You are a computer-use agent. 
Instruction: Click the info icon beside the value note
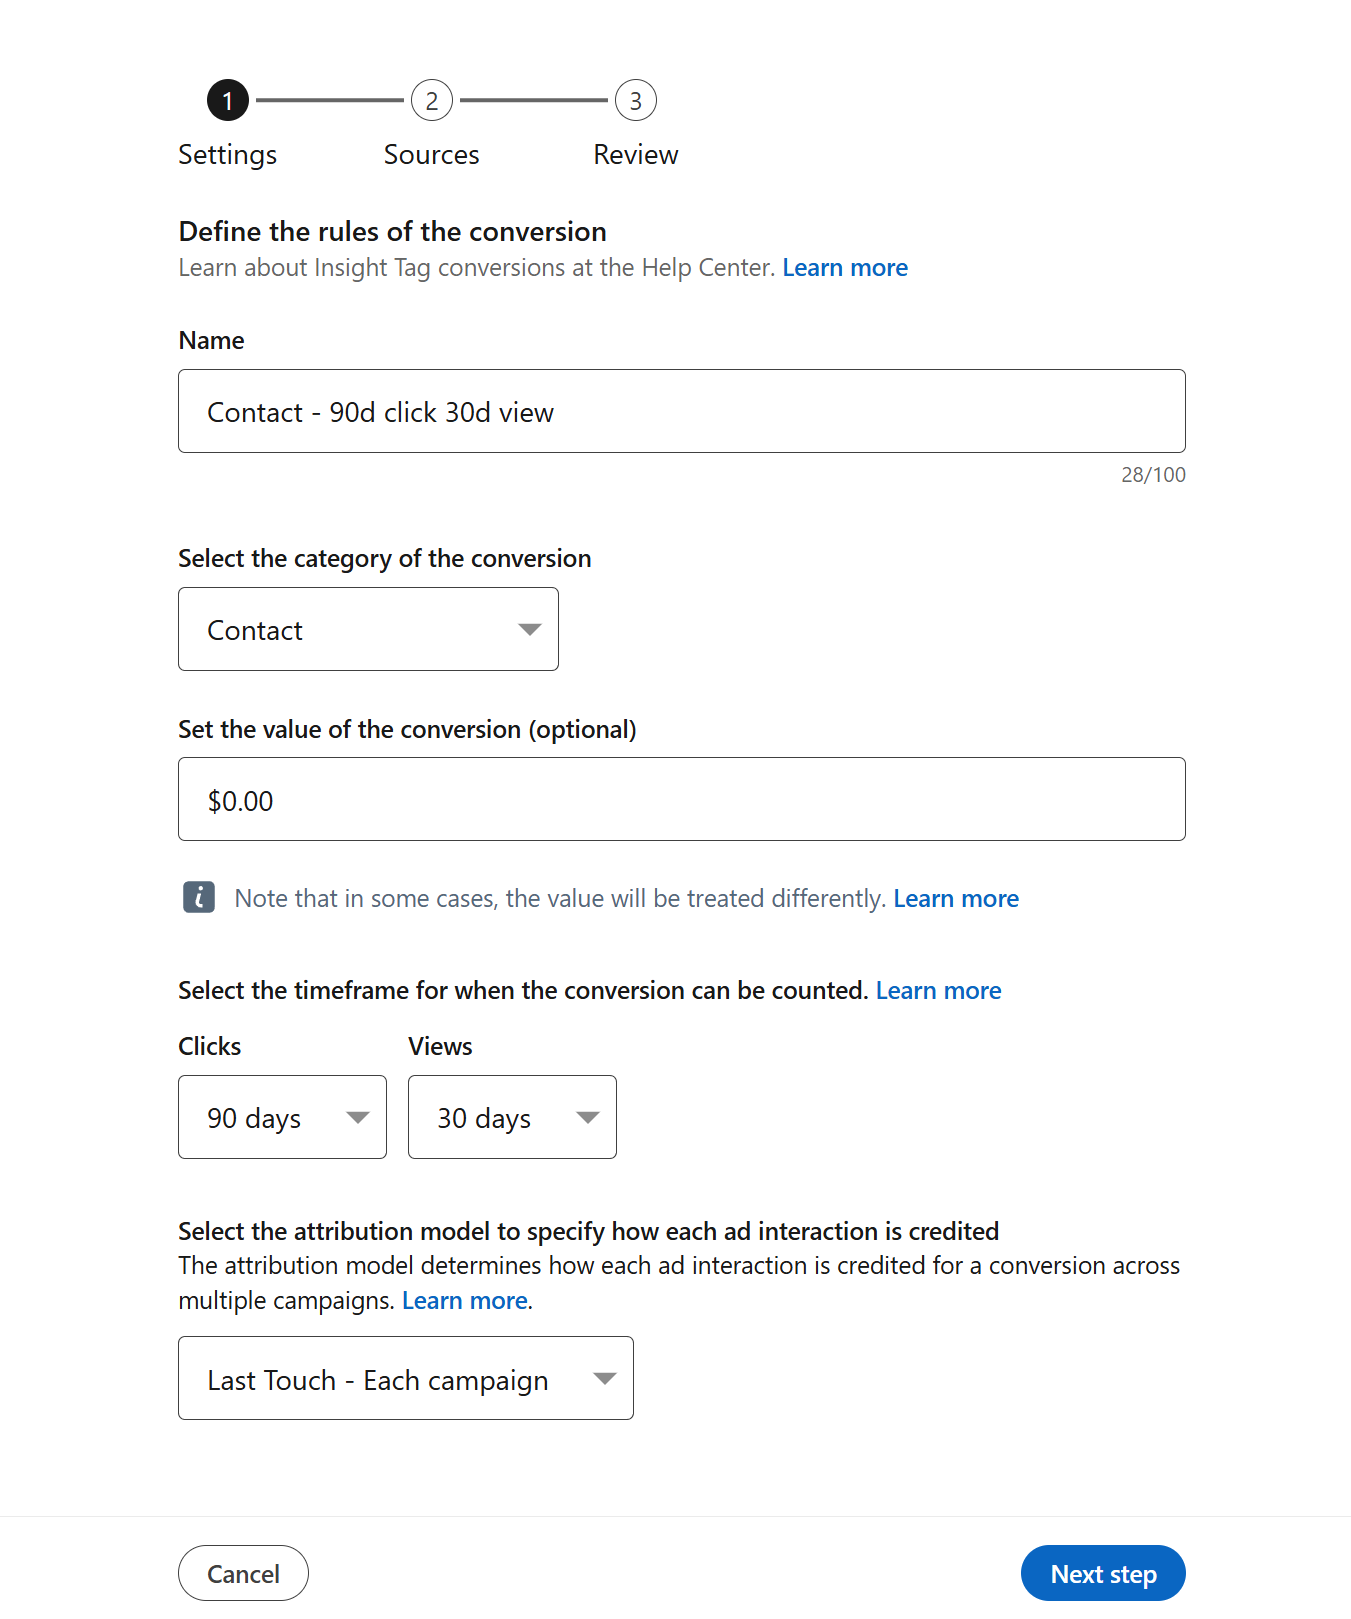point(199,897)
